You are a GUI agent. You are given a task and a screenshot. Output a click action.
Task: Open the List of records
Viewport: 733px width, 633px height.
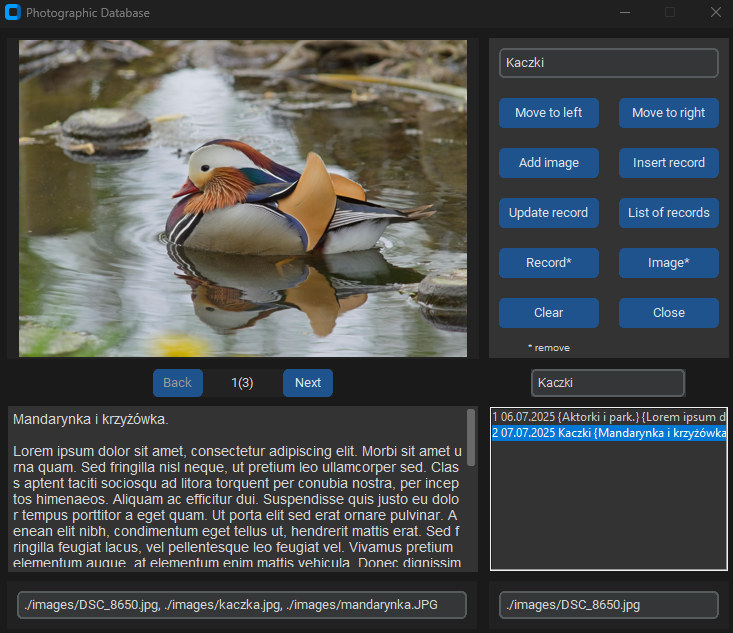(668, 213)
